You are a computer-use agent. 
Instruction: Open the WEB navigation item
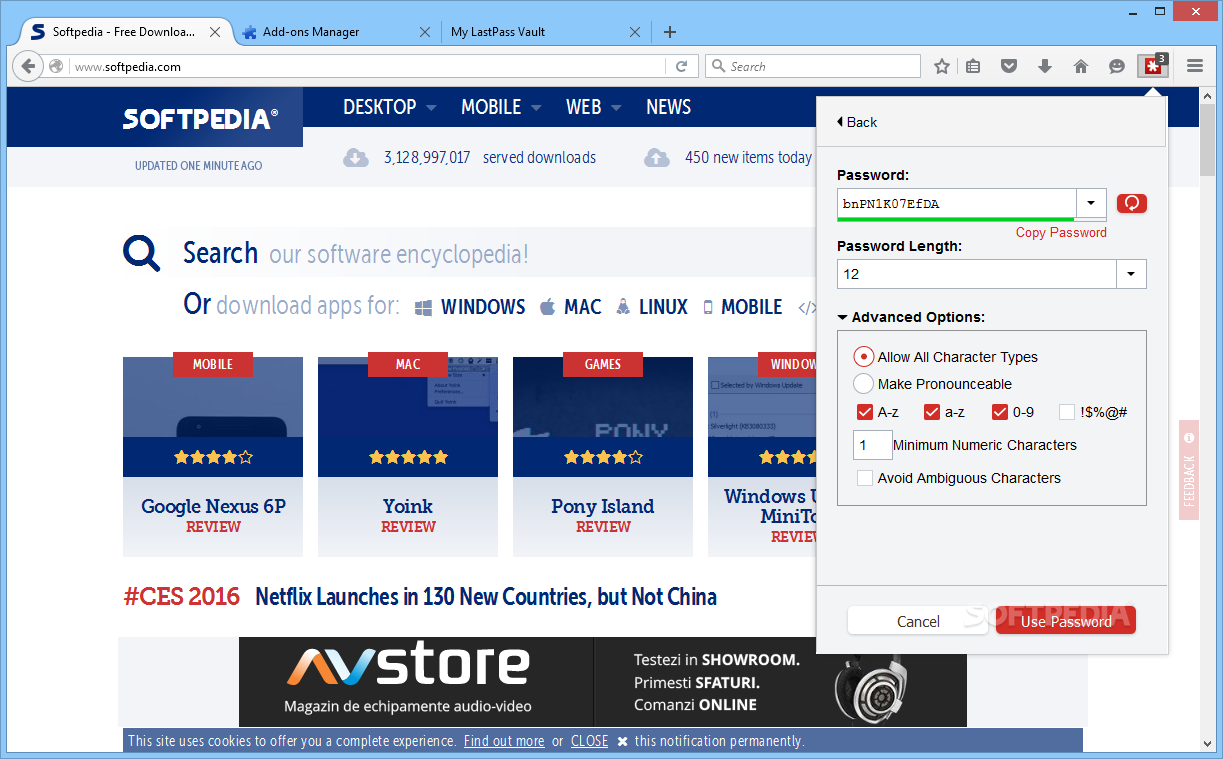[x=584, y=107]
